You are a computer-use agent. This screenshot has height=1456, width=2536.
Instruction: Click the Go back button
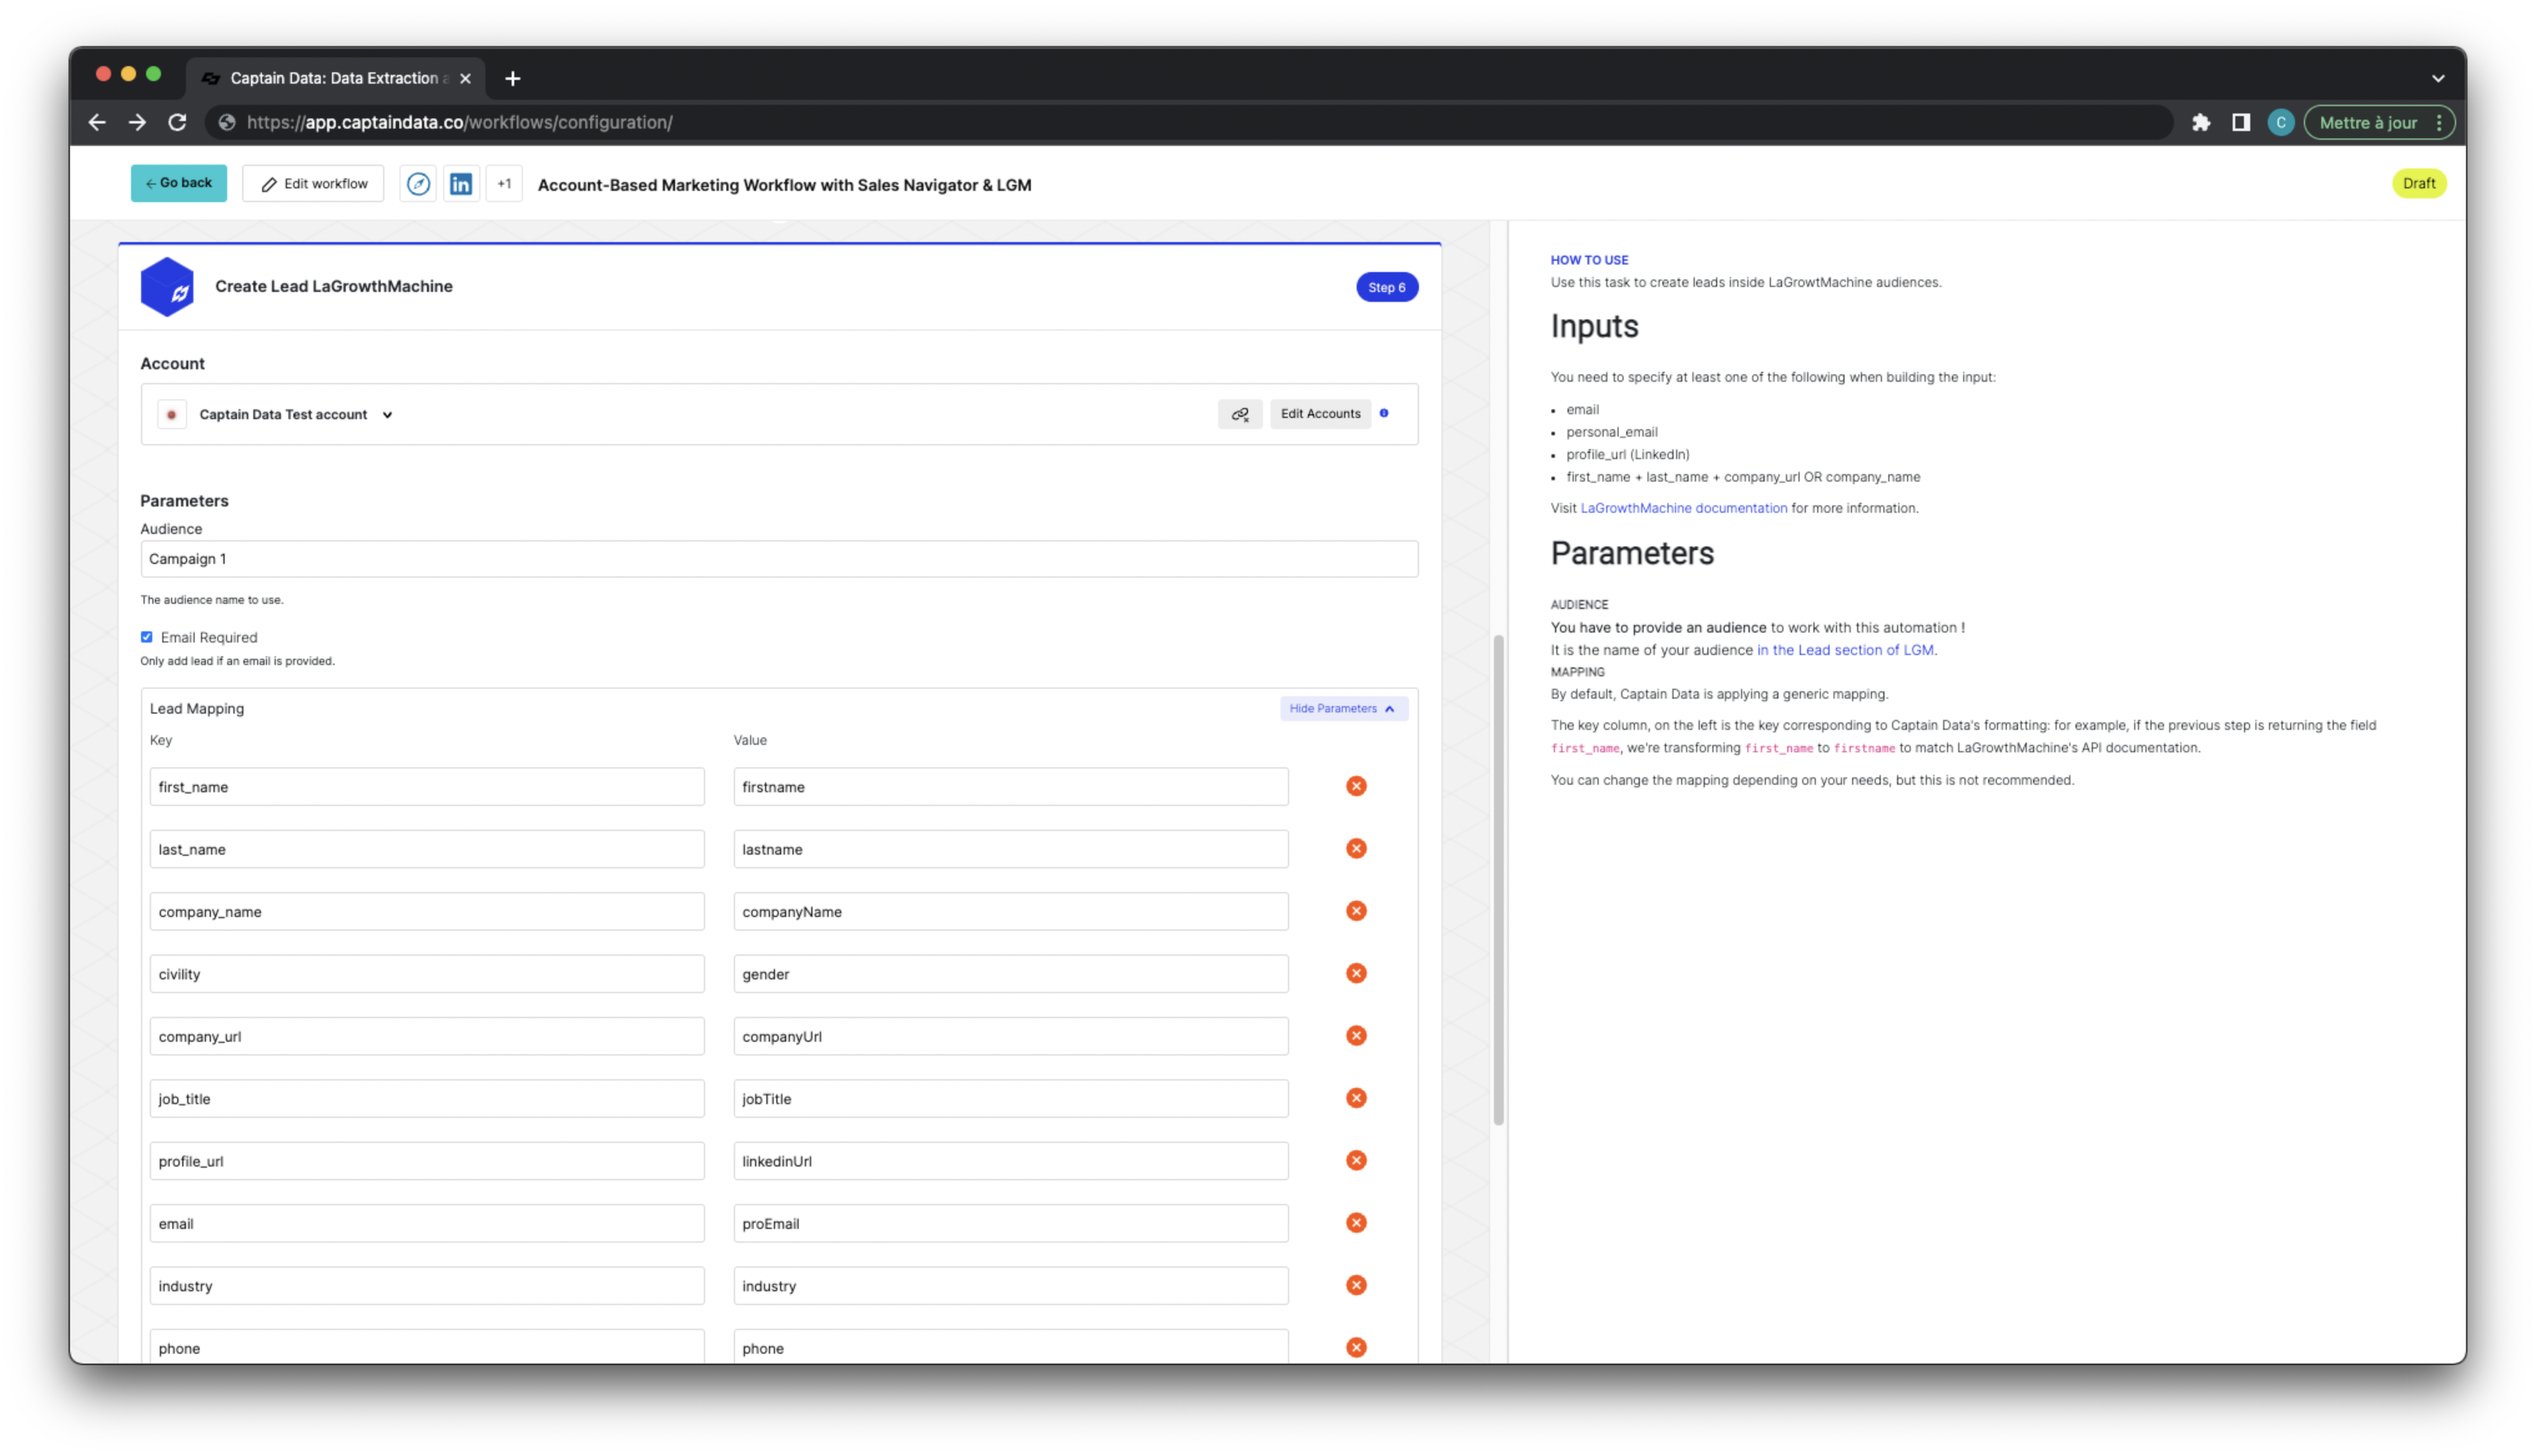pos(179,183)
